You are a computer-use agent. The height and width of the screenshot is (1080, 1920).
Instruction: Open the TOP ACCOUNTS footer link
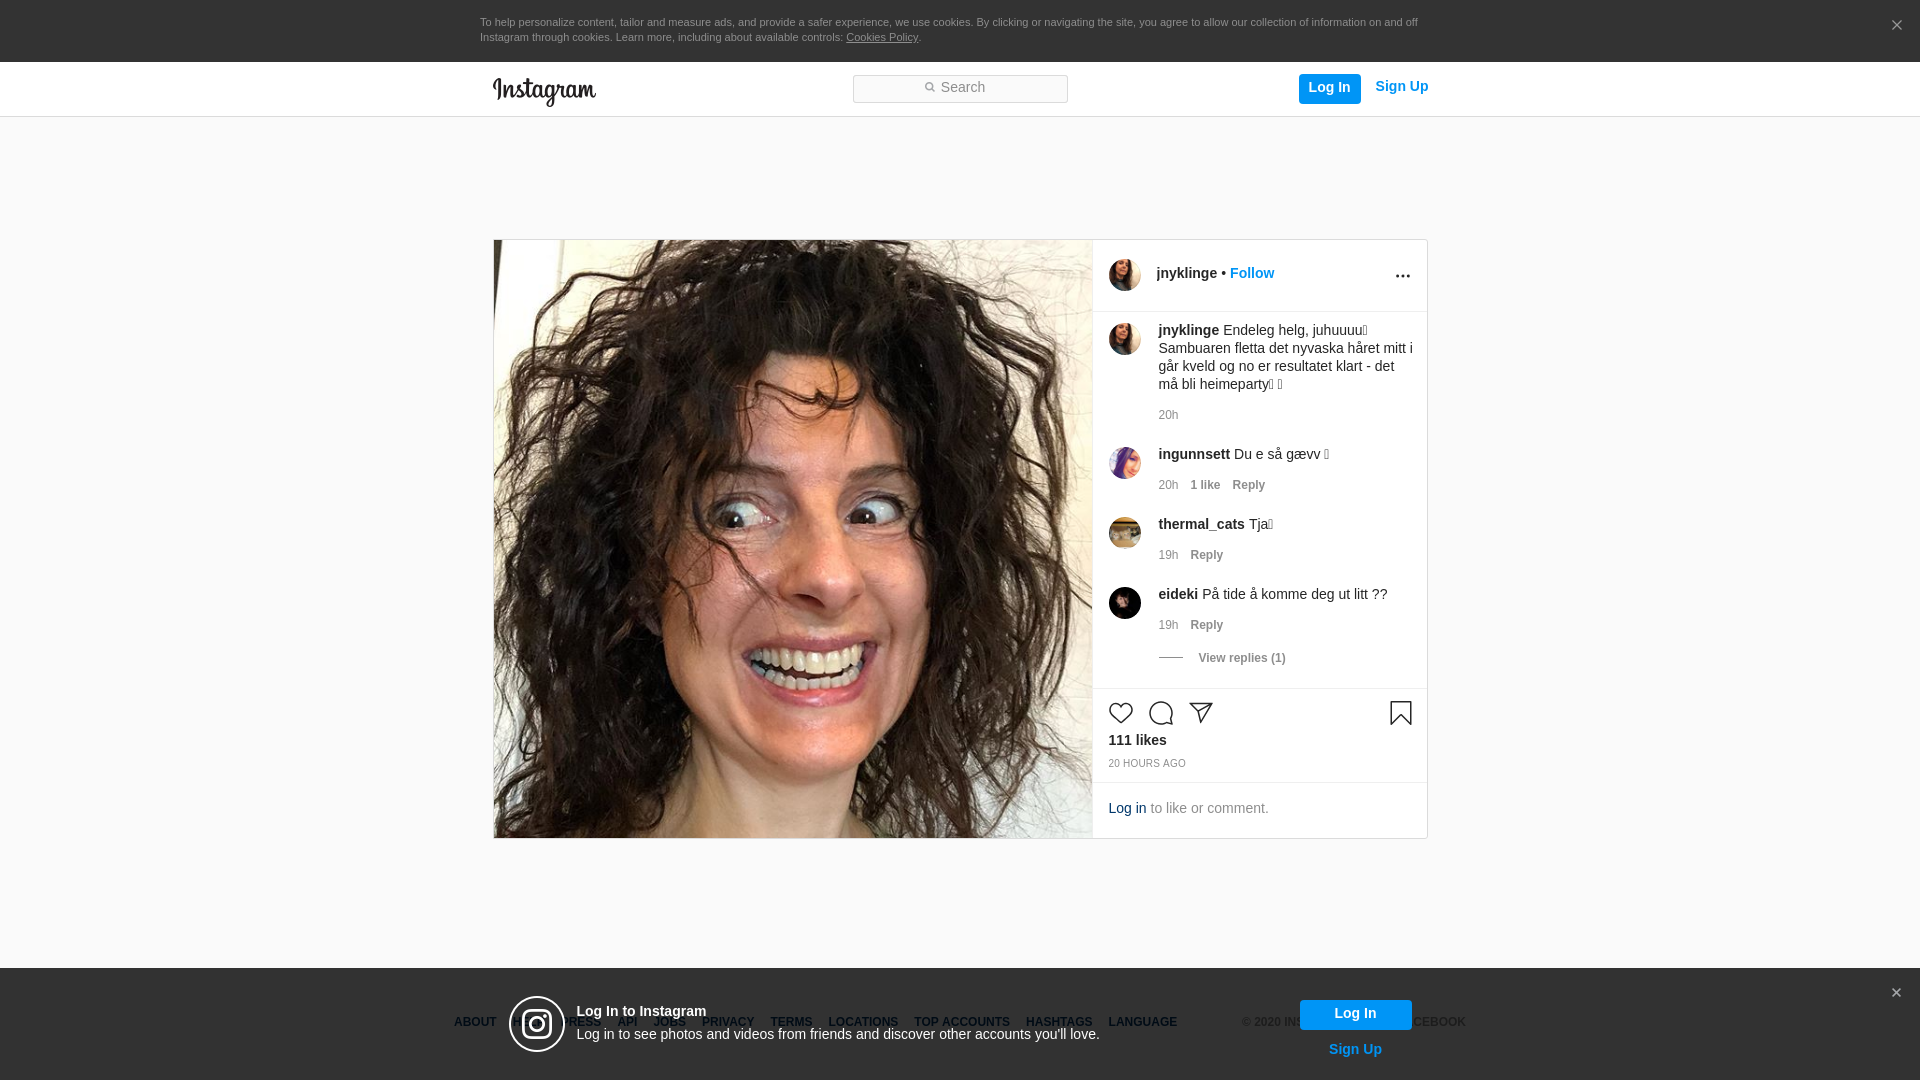click(x=962, y=1022)
